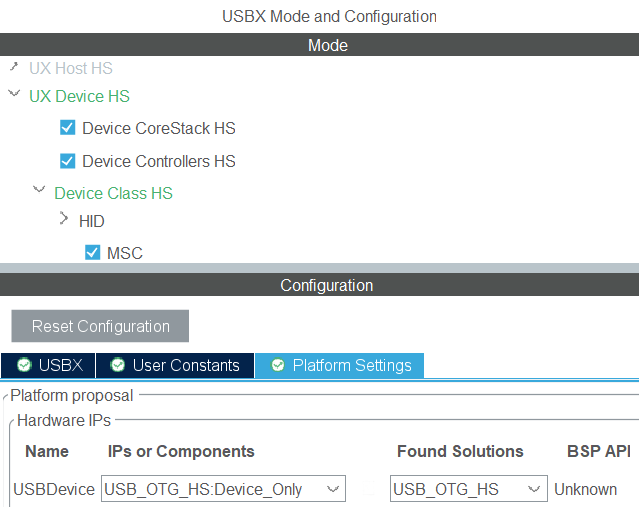The width and height of the screenshot is (639, 507).
Task: Expand the UX Host HS section
Action: (x=13, y=68)
